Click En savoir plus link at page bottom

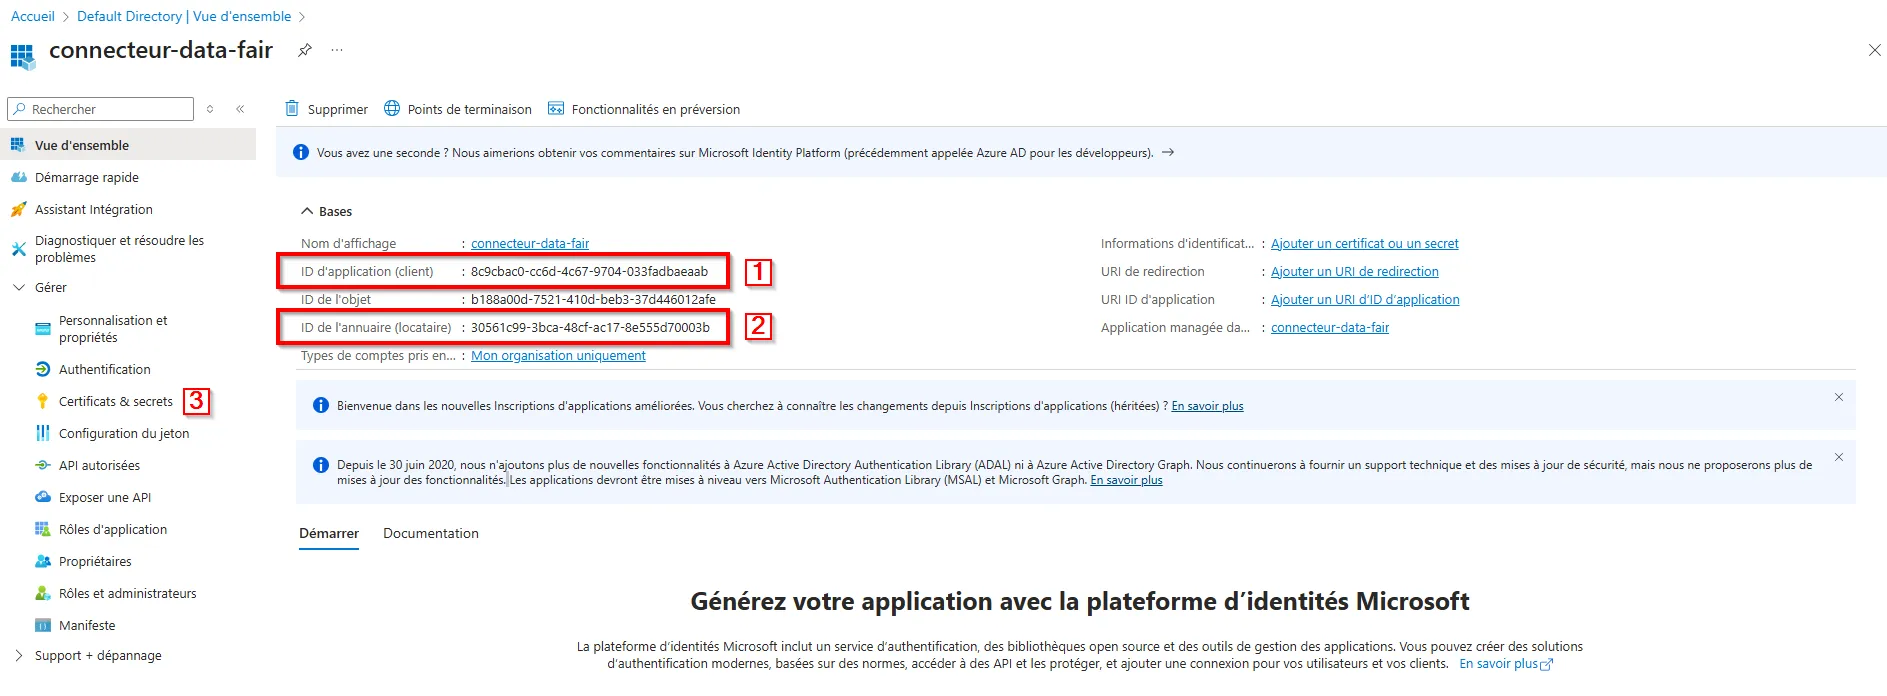point(1505,663)
